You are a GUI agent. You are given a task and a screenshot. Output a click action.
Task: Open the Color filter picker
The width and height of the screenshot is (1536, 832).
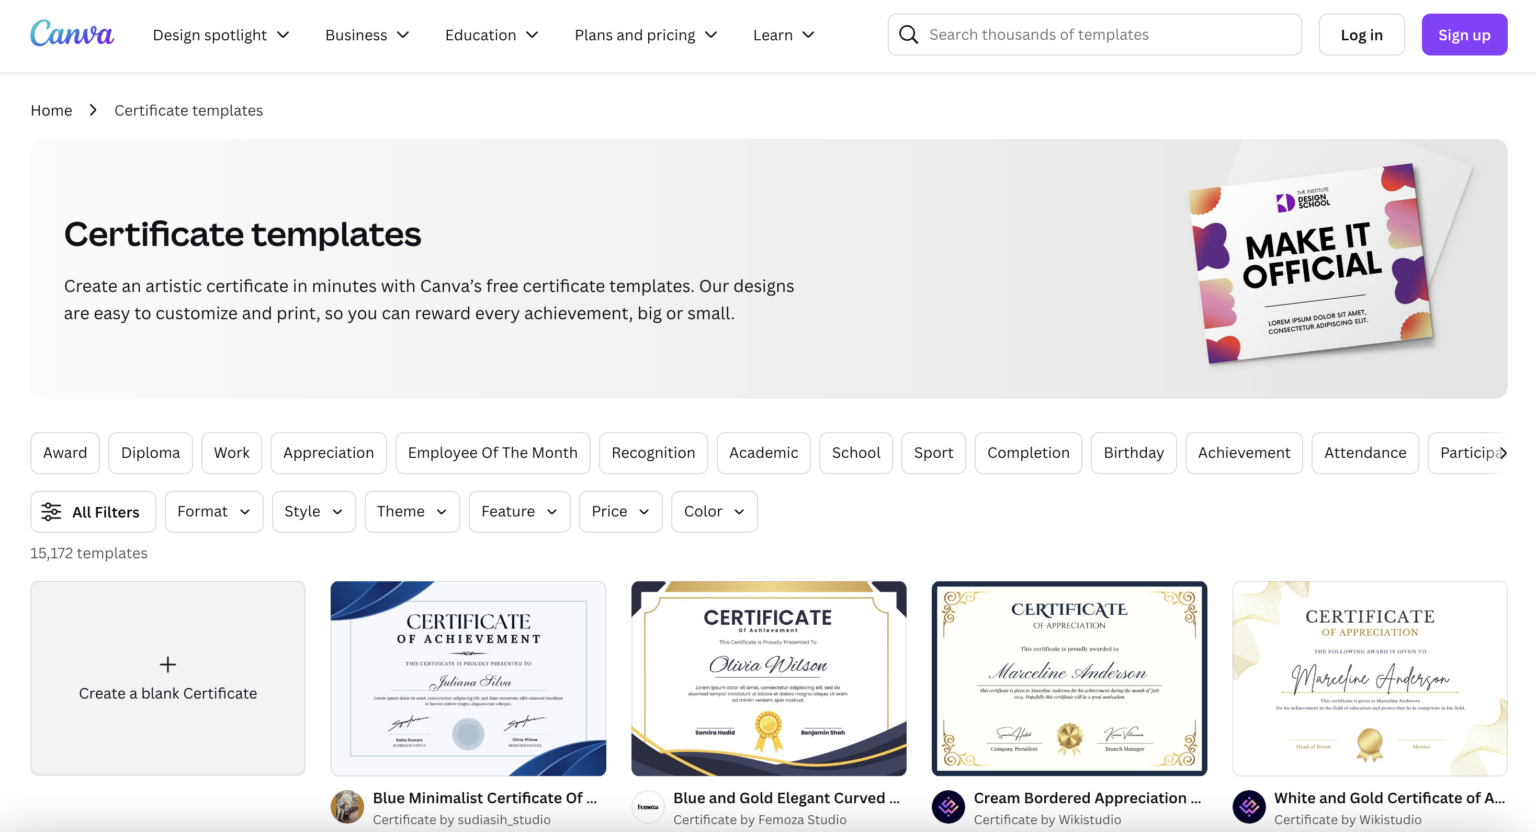tap(713, 511)
